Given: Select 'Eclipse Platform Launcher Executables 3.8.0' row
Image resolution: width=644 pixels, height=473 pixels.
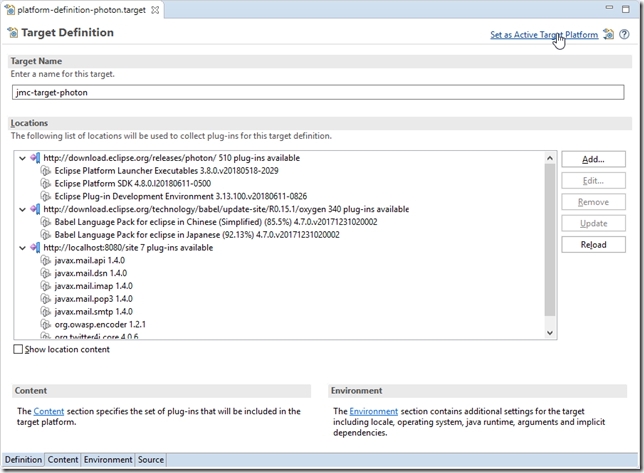Looking at the screenshot, I should click(166, 171).
